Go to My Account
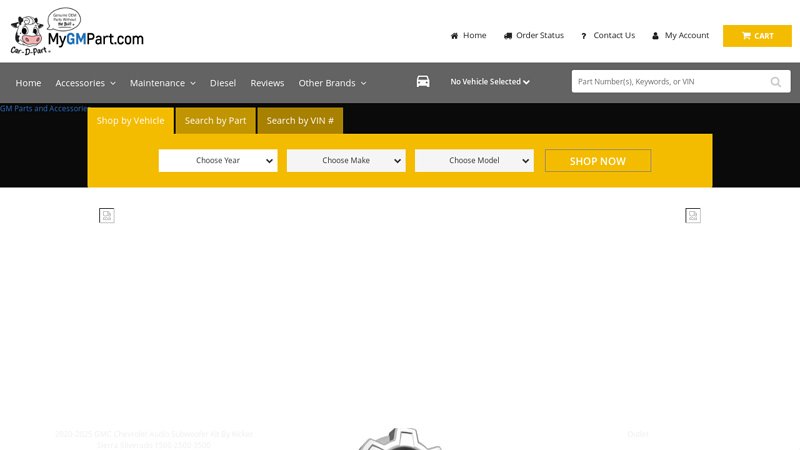 [687, 35]
